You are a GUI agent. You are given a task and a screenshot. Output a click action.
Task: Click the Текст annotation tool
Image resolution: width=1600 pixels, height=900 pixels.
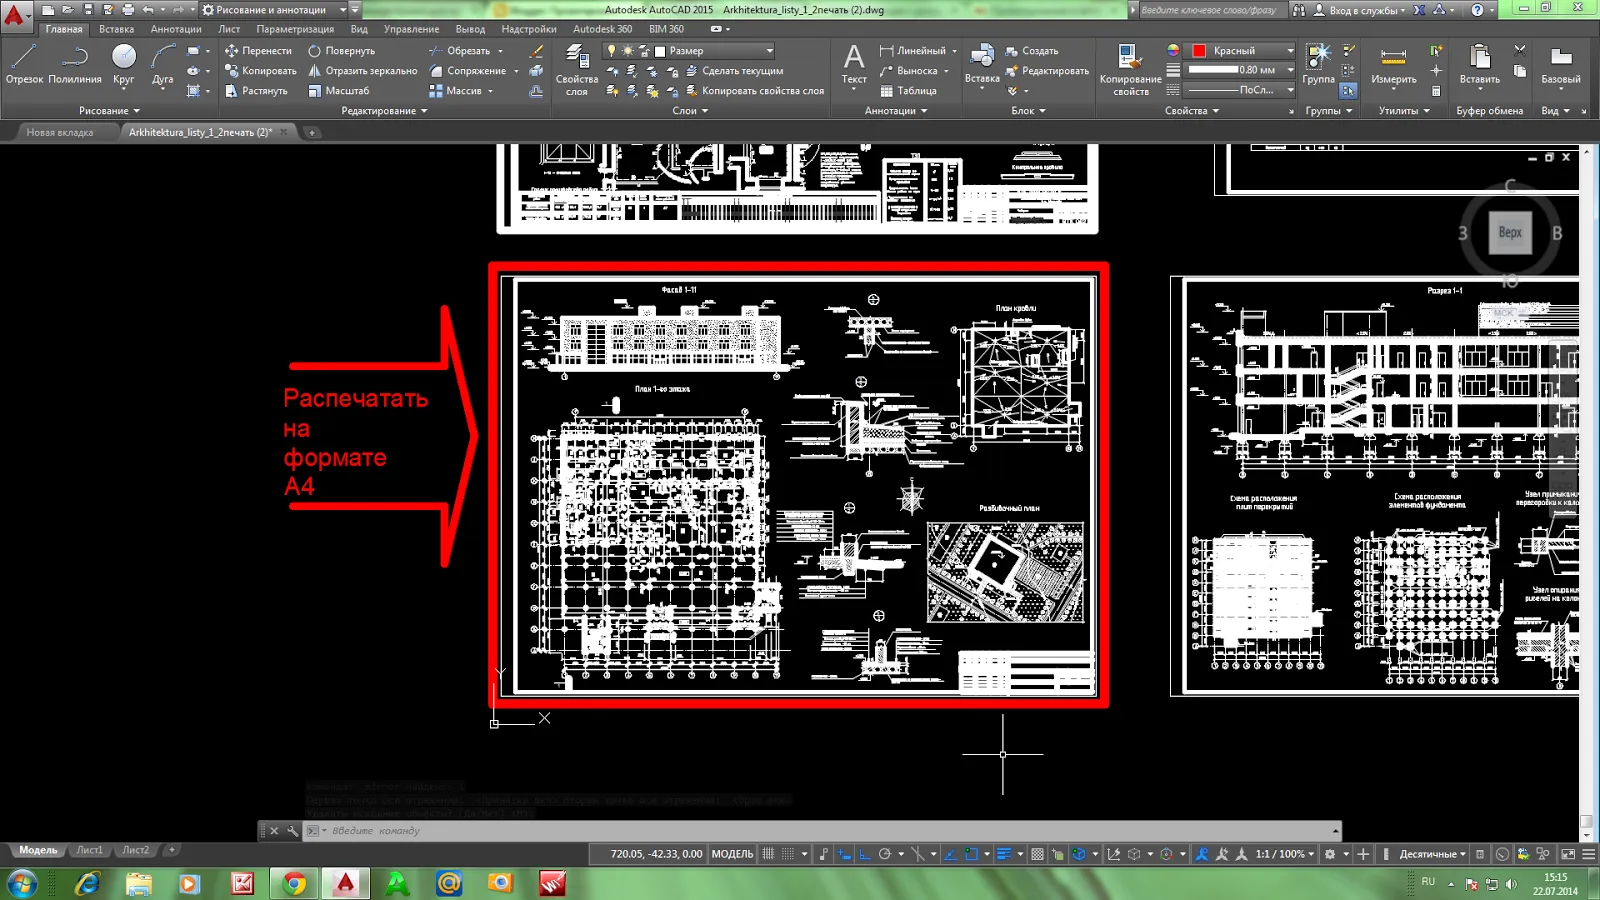854,64
